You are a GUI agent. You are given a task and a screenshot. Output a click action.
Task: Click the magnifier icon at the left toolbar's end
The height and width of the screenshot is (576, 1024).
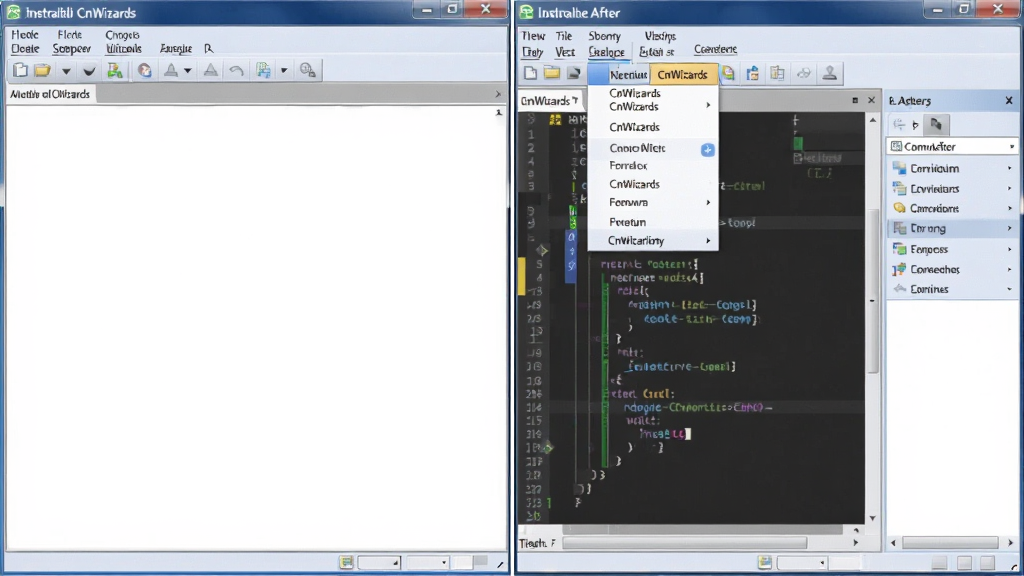(308, 71)
